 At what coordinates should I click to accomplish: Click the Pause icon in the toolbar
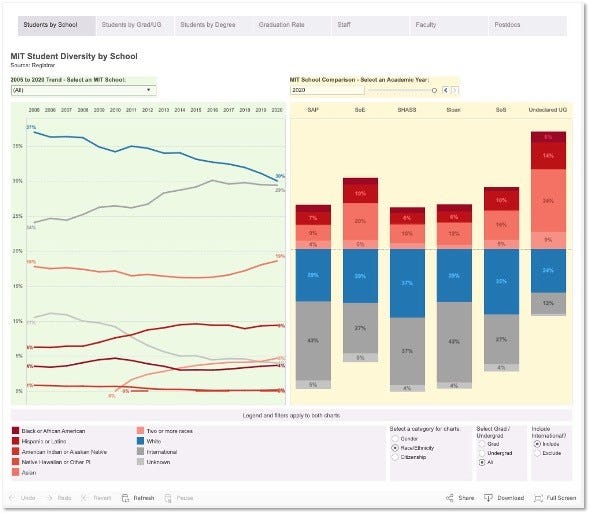click(x=168, y=498)
